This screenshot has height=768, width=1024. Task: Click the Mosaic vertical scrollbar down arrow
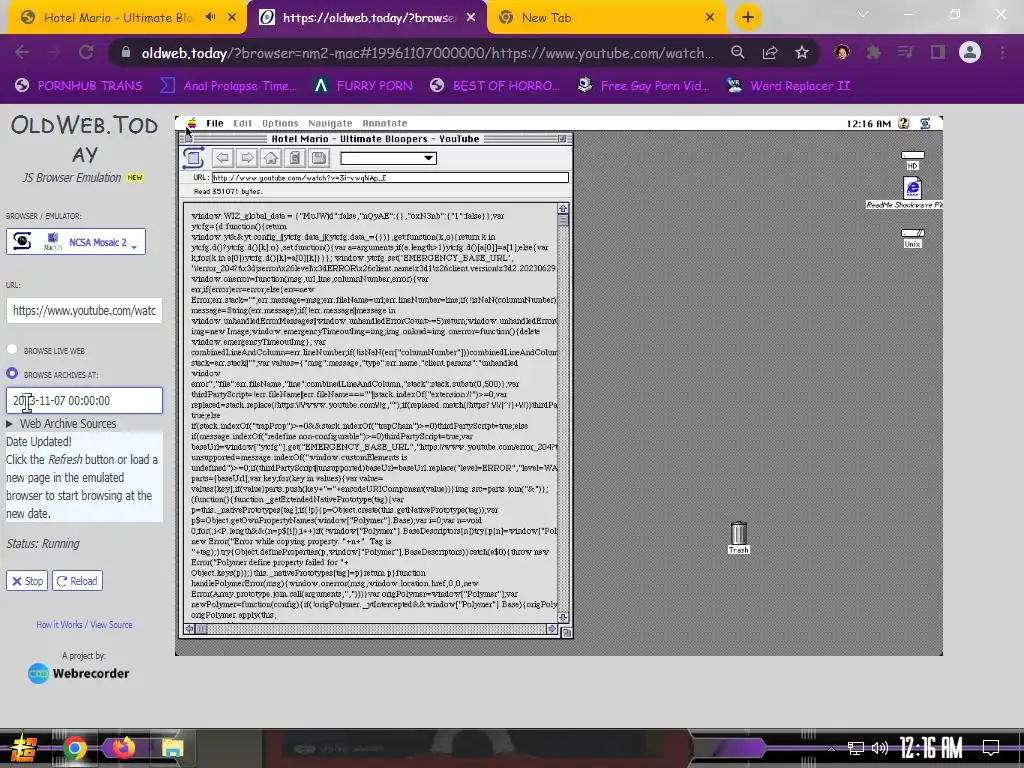pyautogui.click(x=563, y=617)
